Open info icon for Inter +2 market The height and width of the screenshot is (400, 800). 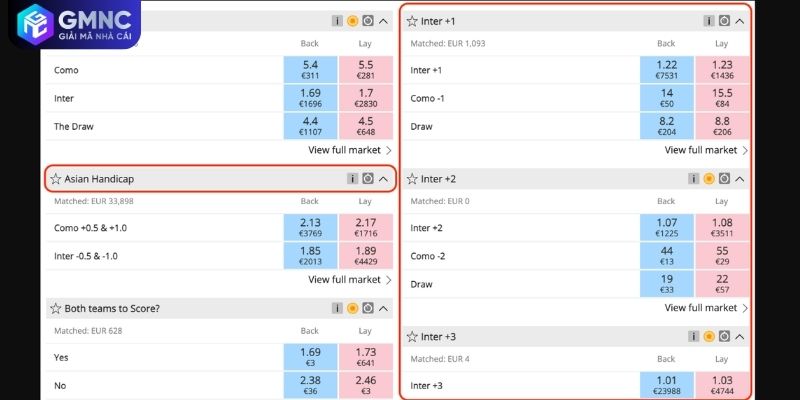point(694,179)
